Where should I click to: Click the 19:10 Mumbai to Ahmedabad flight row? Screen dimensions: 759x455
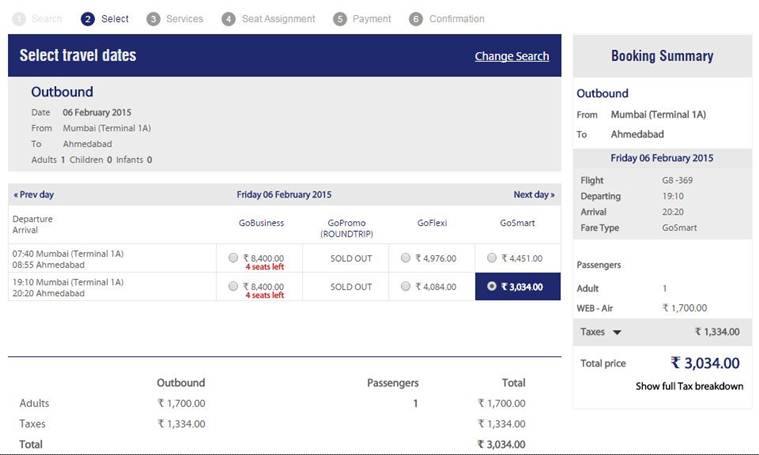[x=284, y=287]
